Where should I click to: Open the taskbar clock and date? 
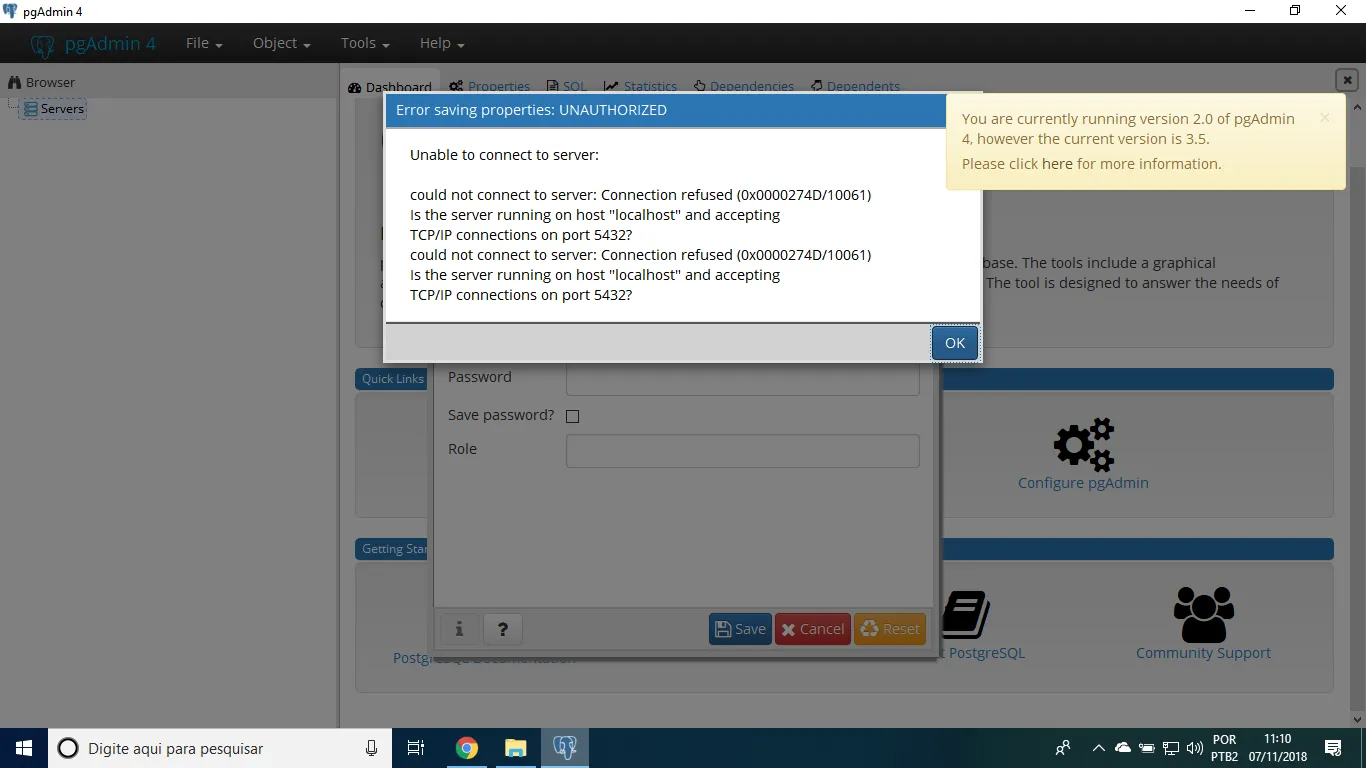click(x=1278, y=748)
